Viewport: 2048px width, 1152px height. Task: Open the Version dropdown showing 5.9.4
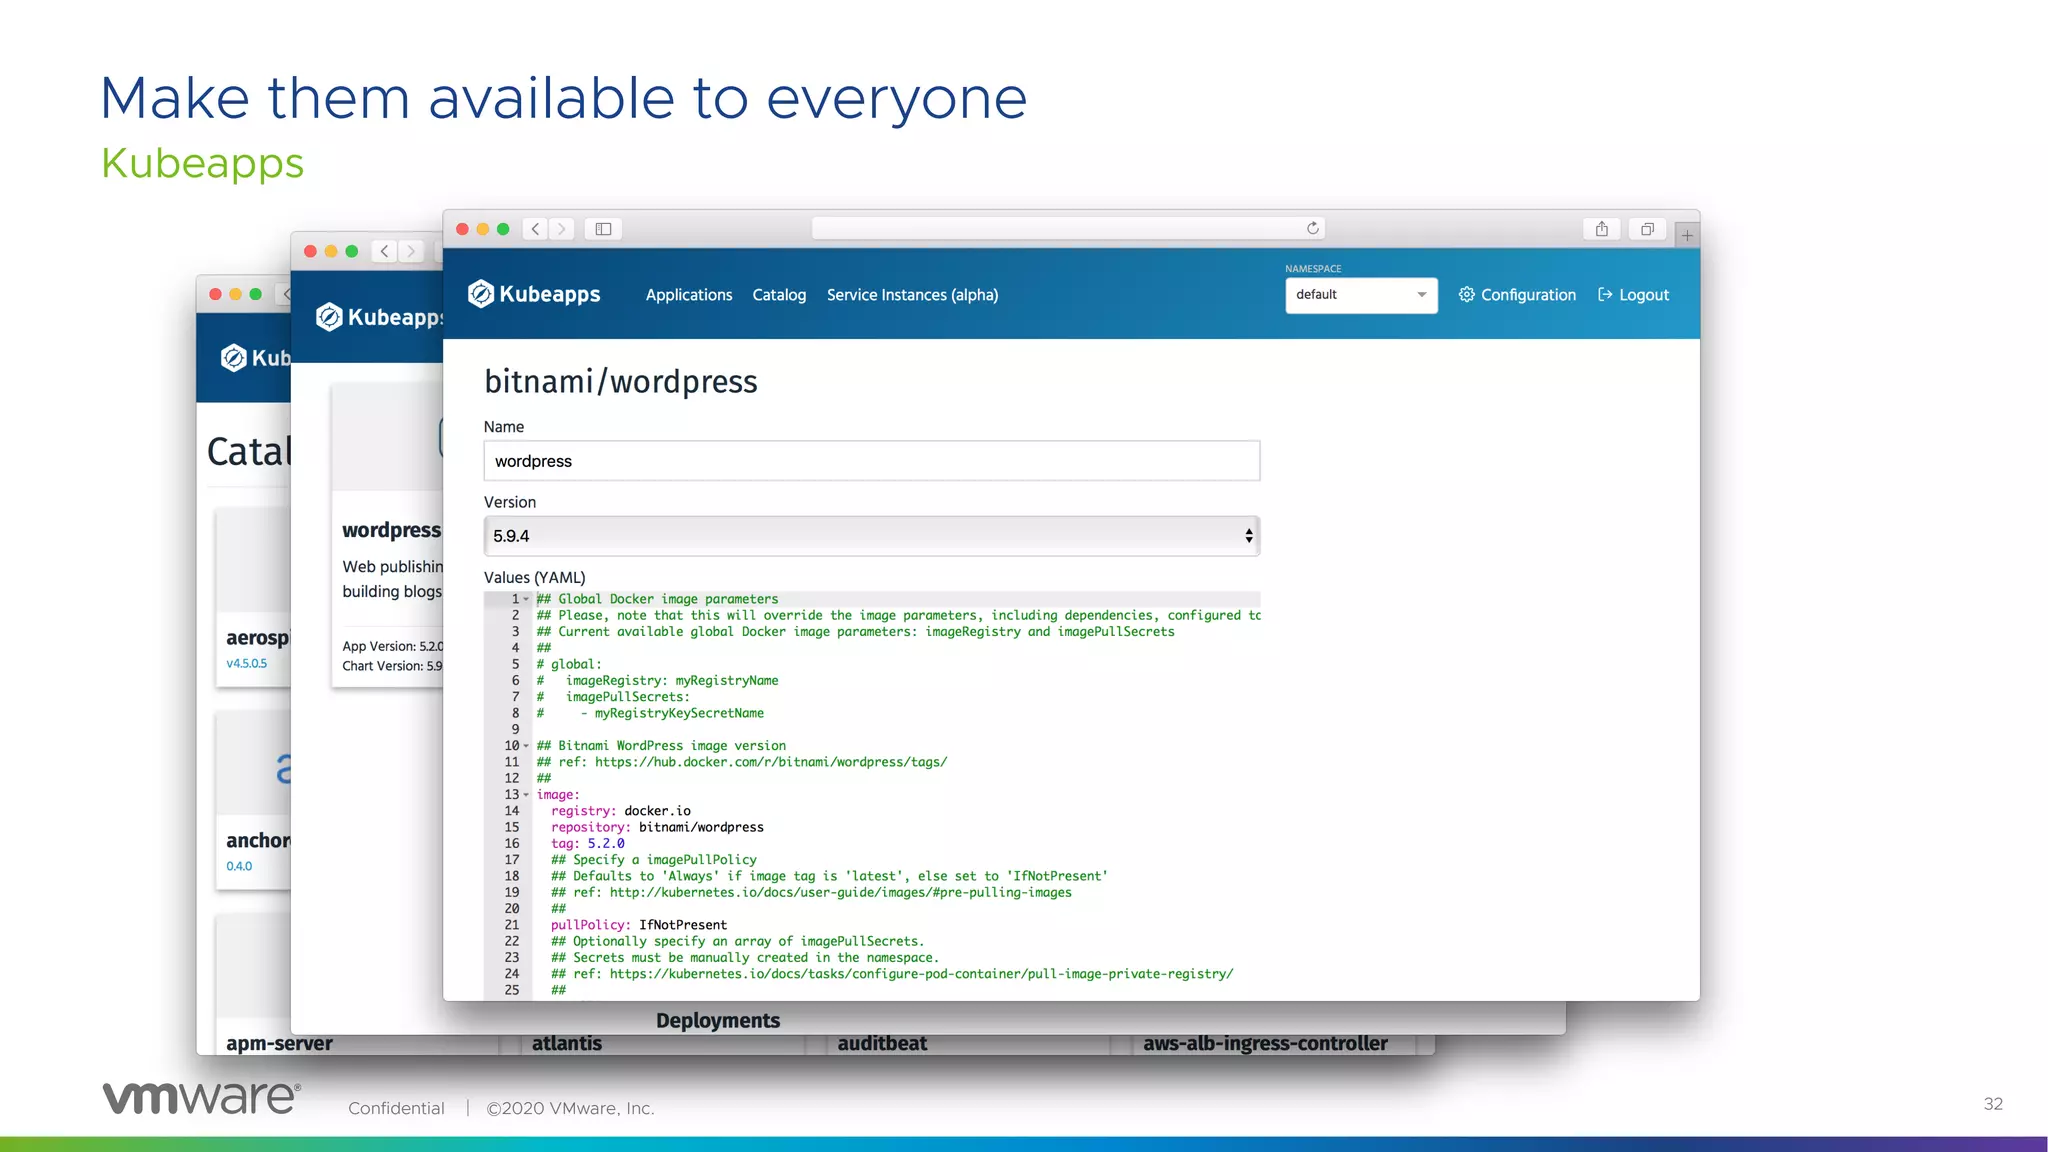871,536
